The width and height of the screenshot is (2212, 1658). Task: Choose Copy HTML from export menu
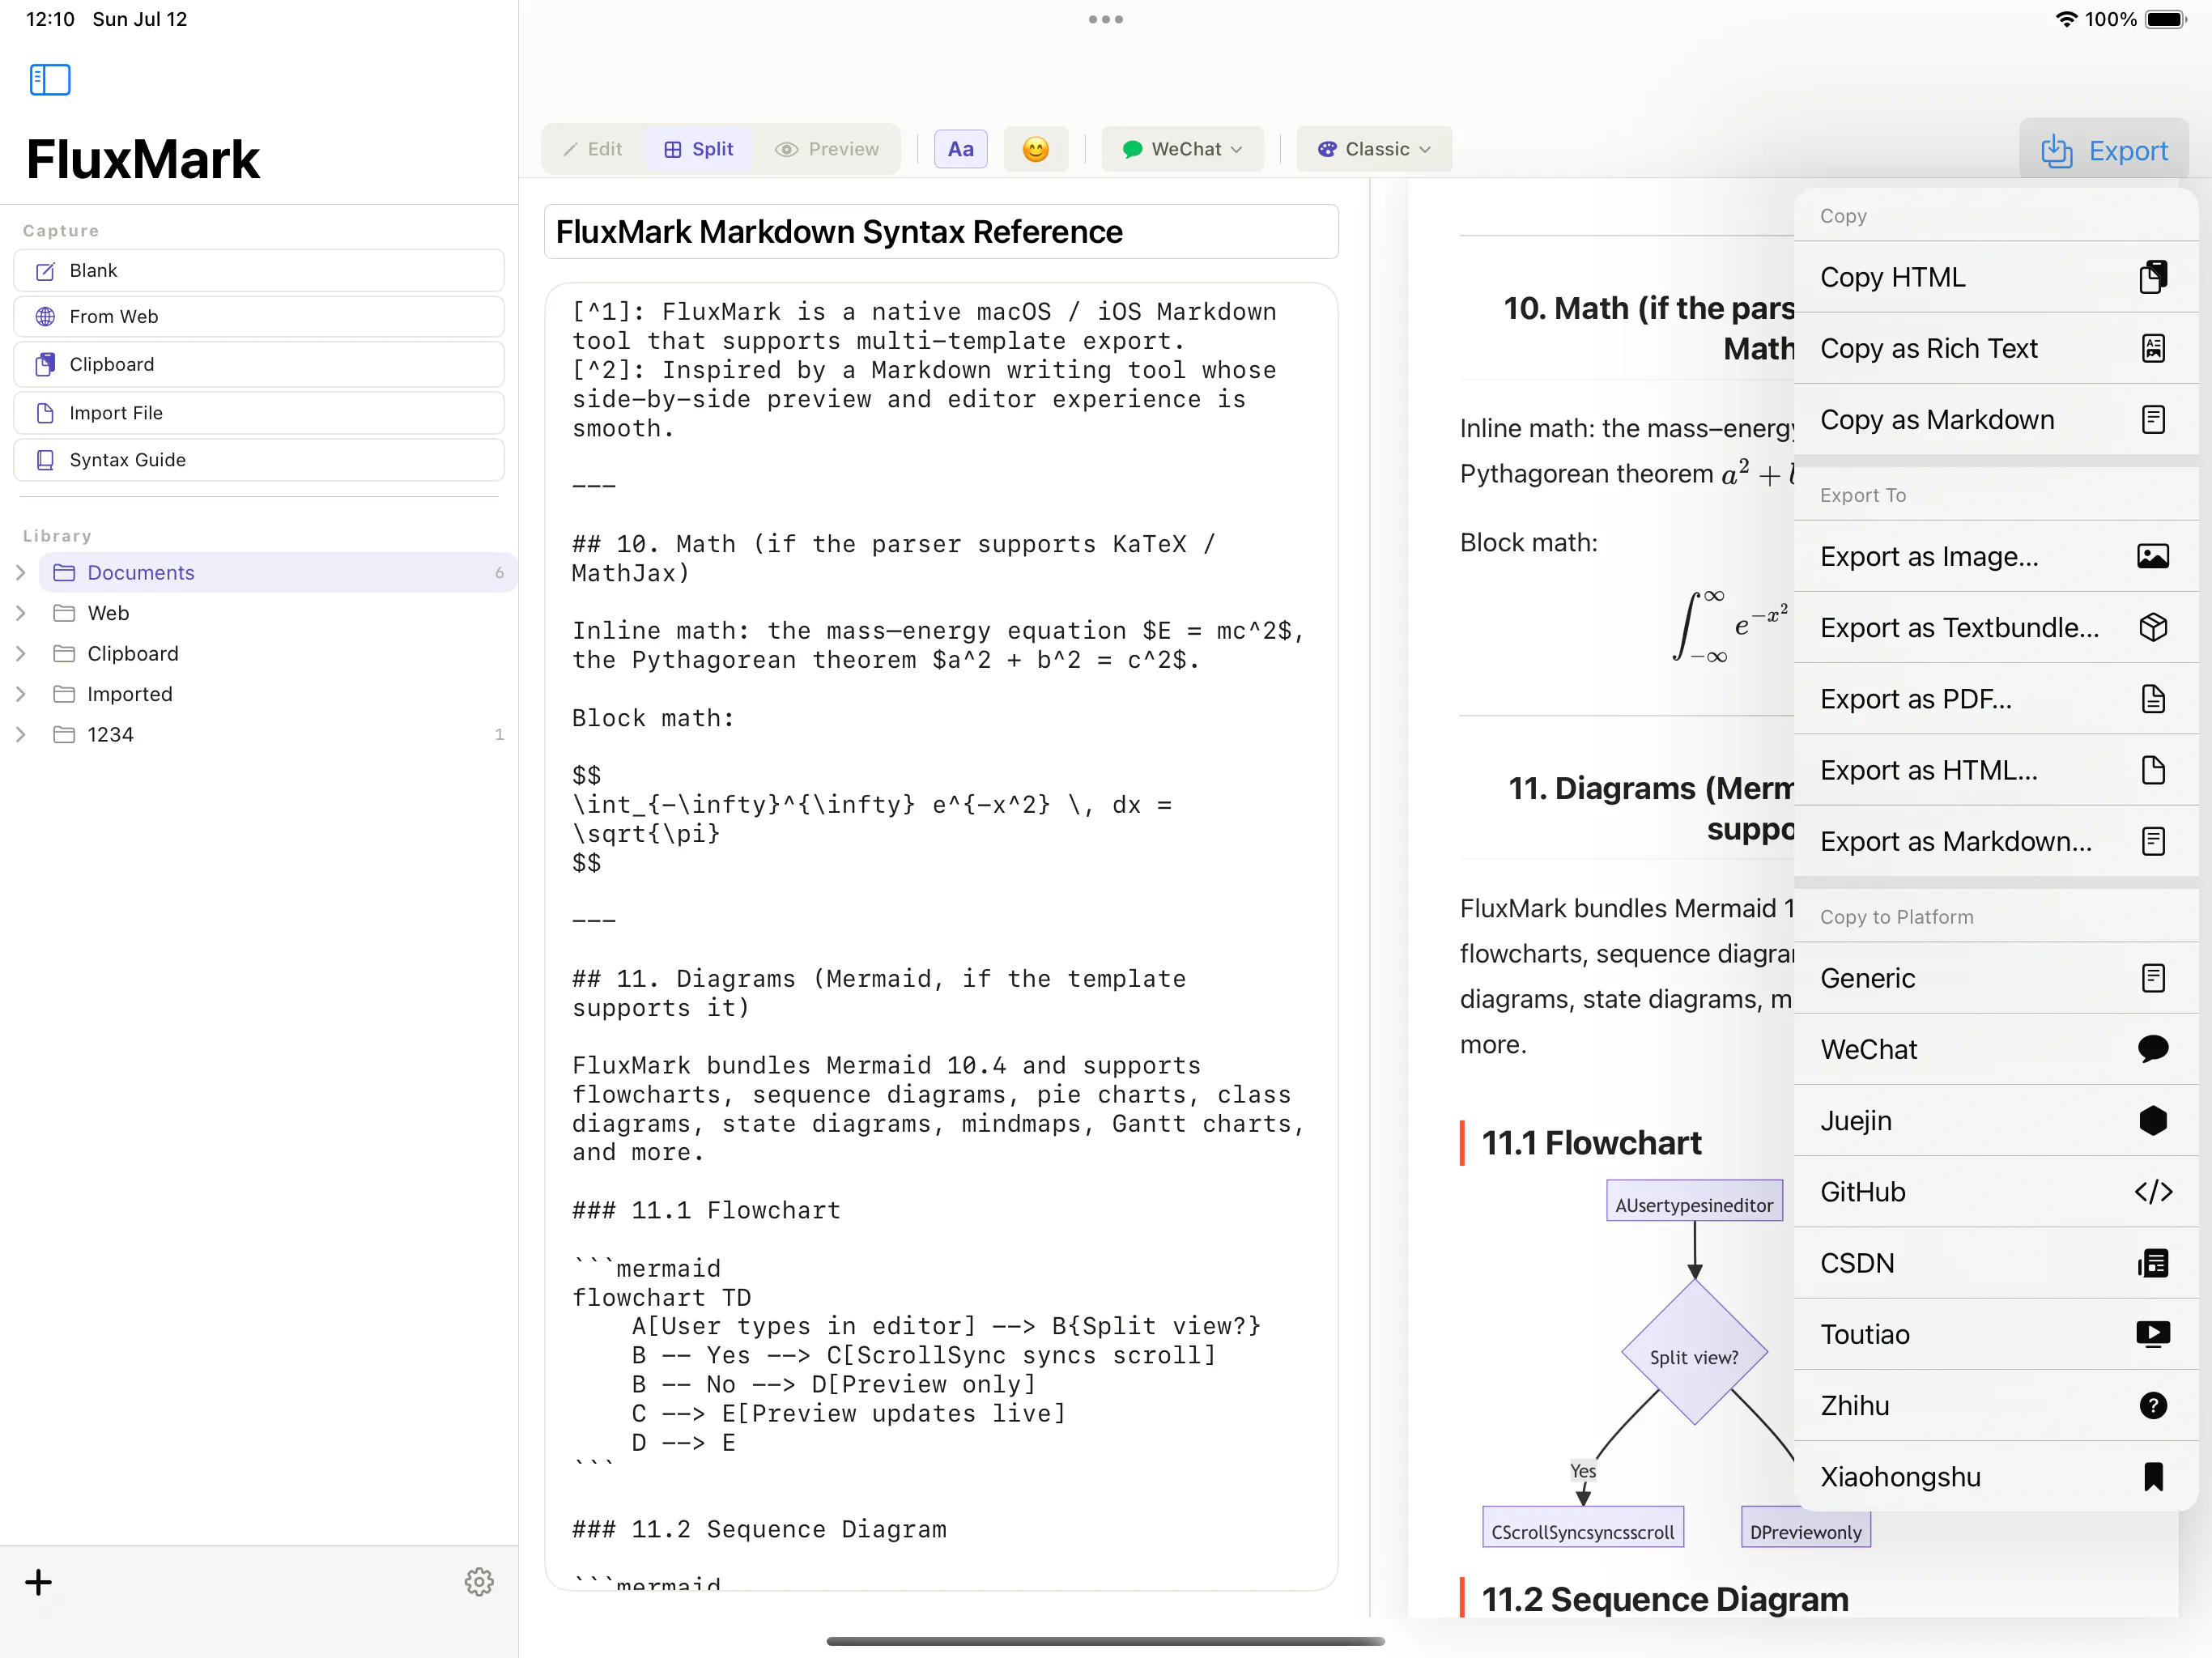coord(1996,277)
